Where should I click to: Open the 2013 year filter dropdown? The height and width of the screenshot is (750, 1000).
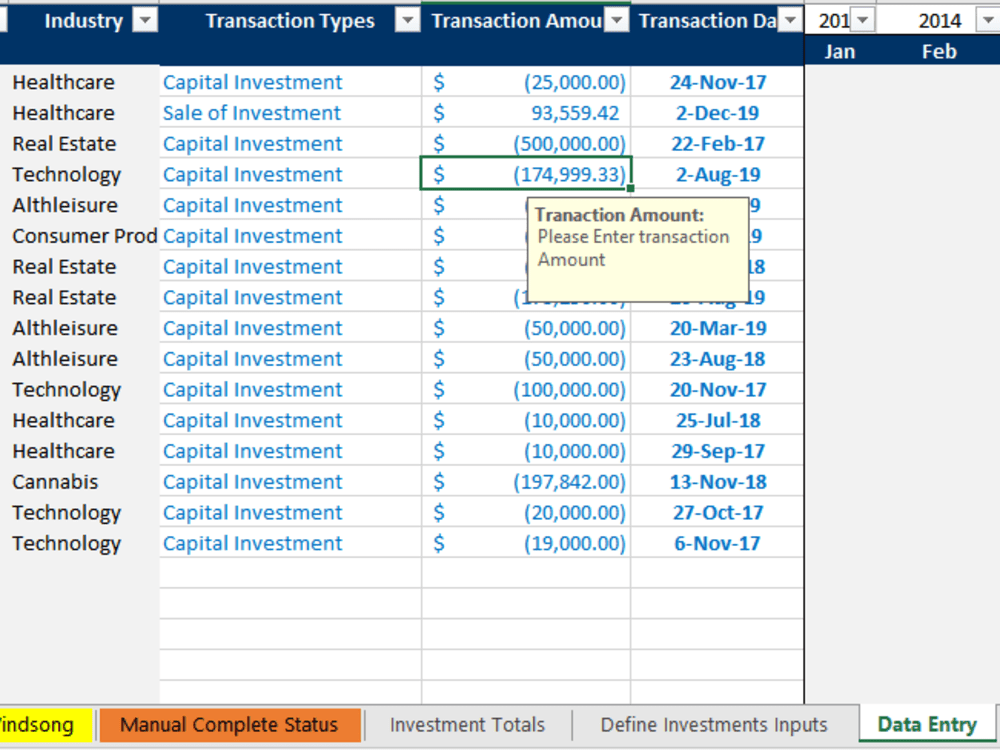(862, 20)
